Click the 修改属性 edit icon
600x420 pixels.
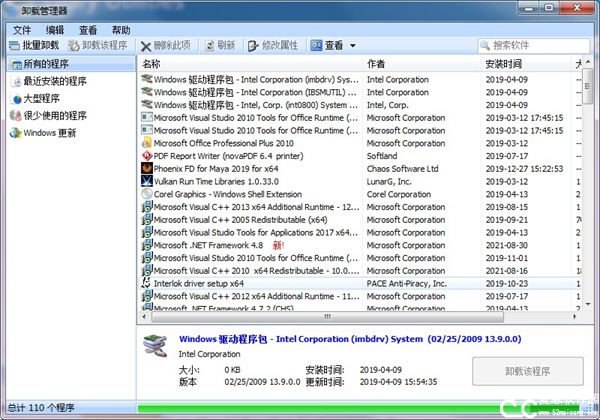(x=253, y=46)
